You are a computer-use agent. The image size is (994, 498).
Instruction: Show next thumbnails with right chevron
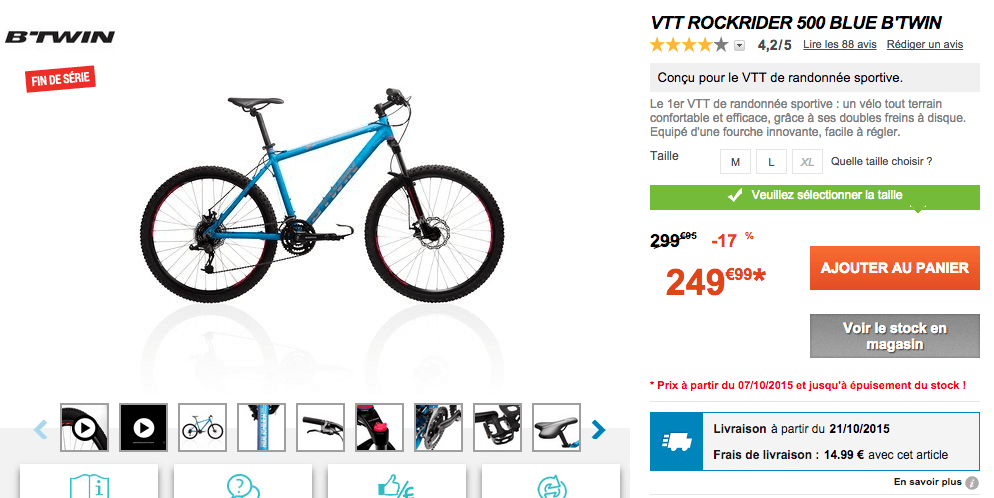coord(598,430)
